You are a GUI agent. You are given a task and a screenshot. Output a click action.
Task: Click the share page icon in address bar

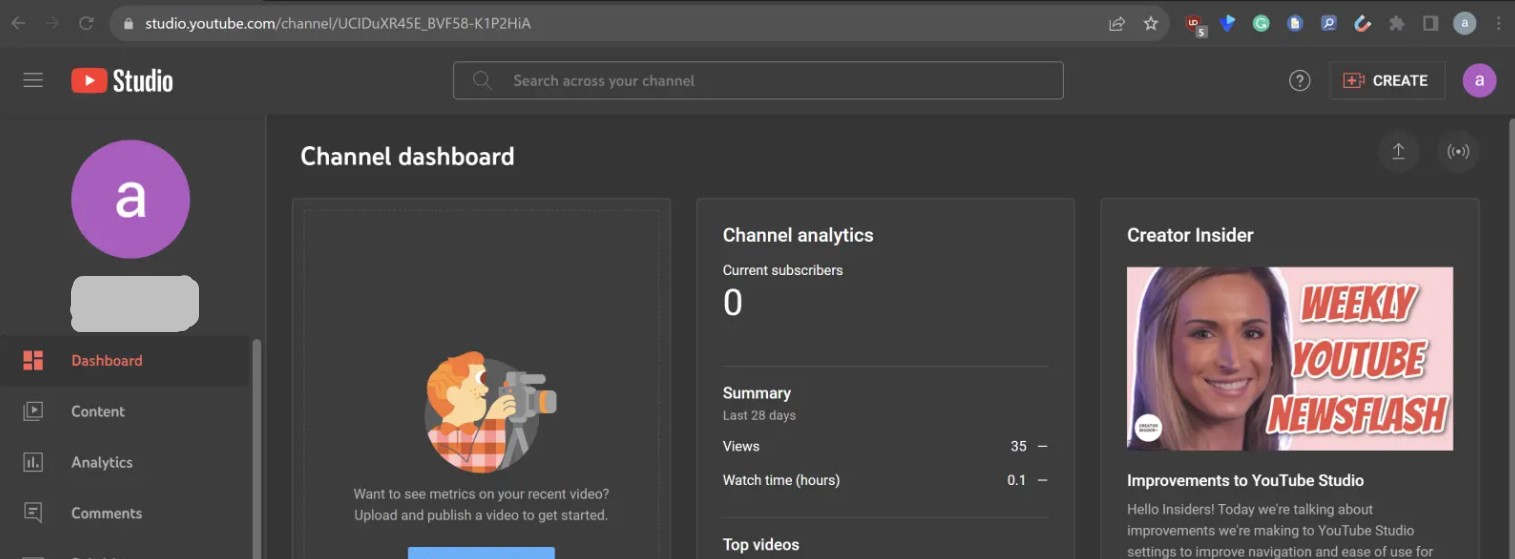pyautogui.click(x=1117, y=23)
